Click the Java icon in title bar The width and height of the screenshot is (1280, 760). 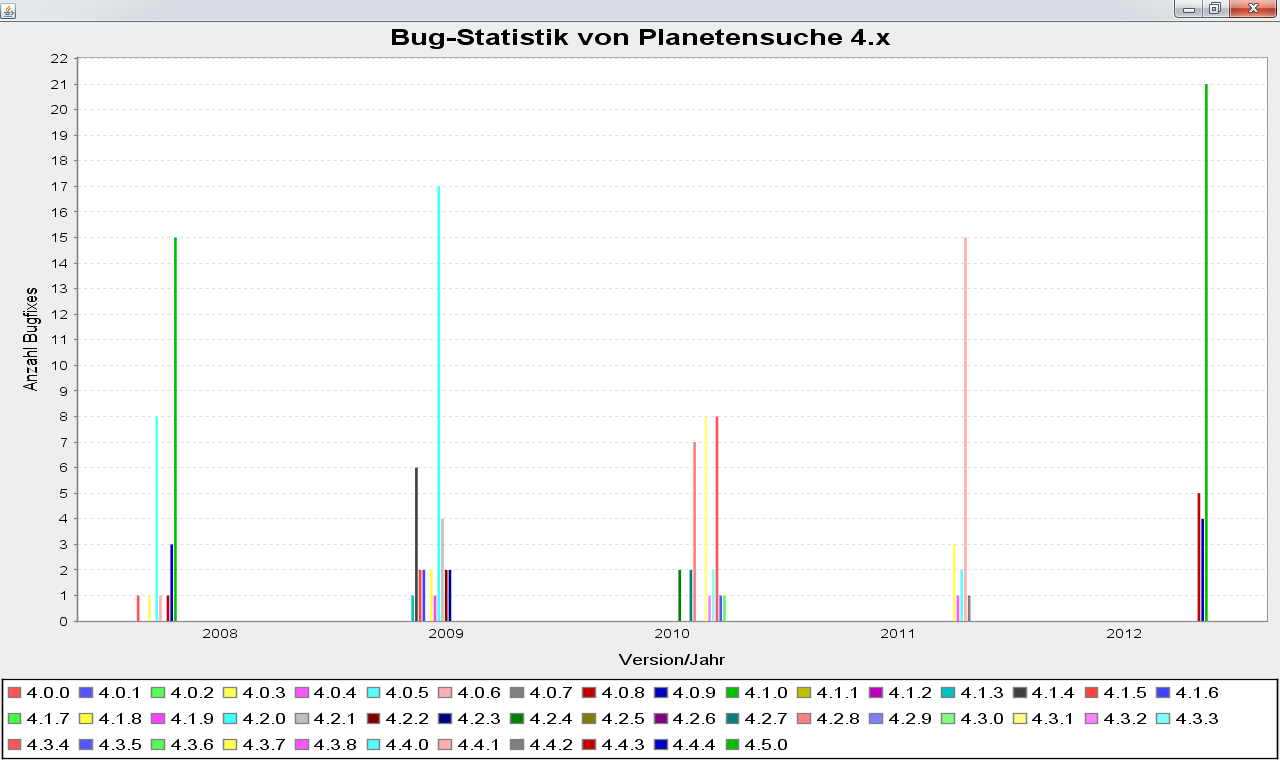[8, 9]
